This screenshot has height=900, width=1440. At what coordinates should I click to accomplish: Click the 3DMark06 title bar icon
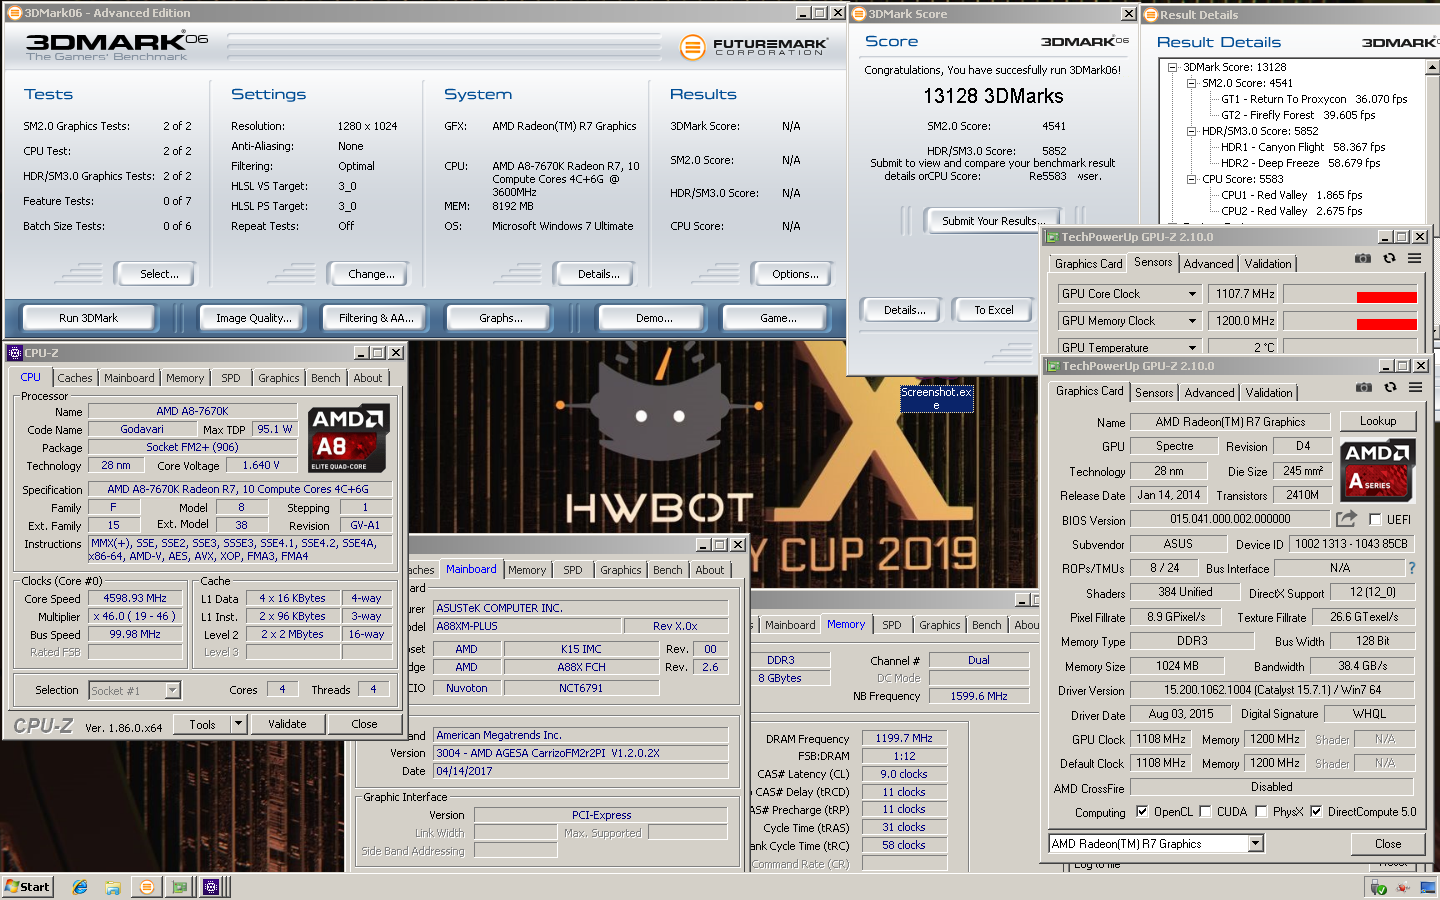point(15,13)
